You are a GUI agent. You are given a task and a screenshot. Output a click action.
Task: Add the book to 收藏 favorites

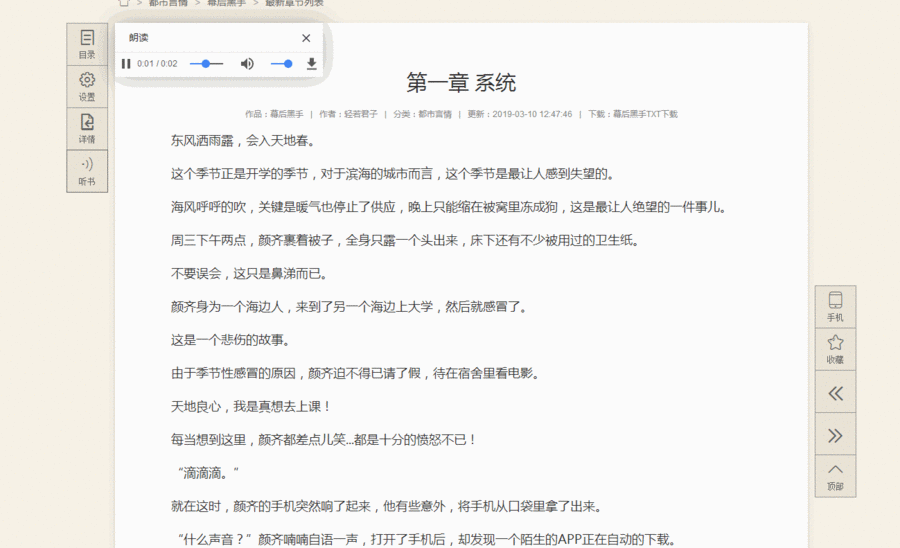(835, 349)
